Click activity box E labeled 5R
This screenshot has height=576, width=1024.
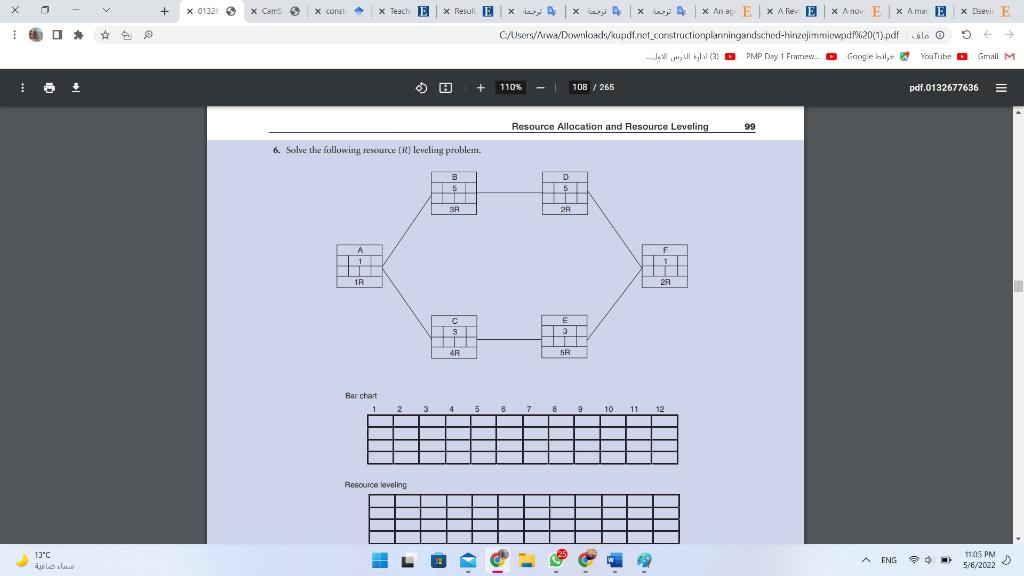tap(565, 337)
